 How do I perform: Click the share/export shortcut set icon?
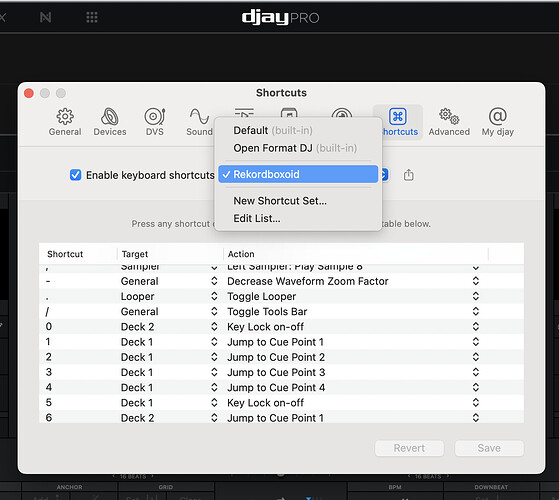(x=409, y=175)
